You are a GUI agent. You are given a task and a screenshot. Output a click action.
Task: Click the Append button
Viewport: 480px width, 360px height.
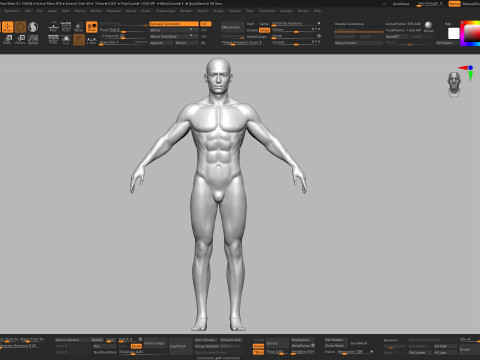pyautogui.click(x=161, y=43)
